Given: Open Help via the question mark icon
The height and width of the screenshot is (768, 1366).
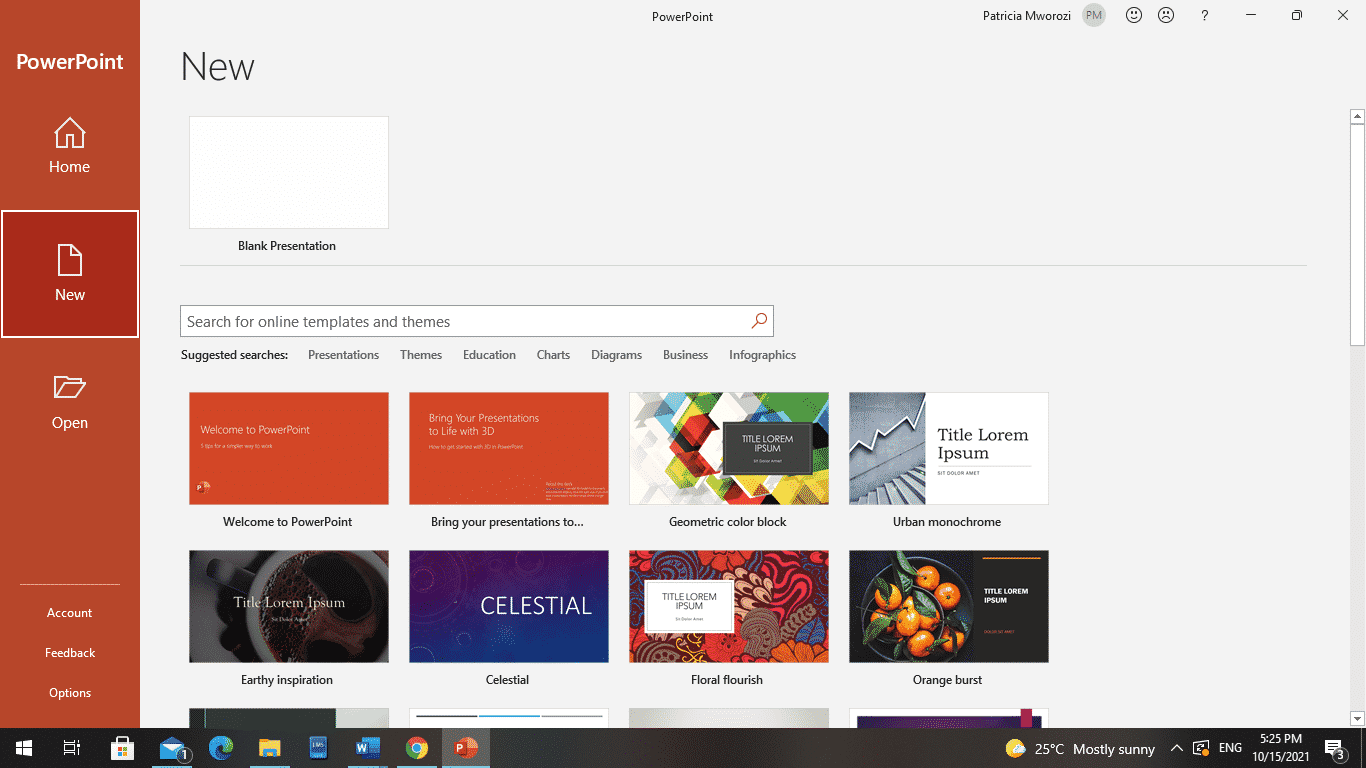Looking at the screenshot, I should tap(1204, 15).
